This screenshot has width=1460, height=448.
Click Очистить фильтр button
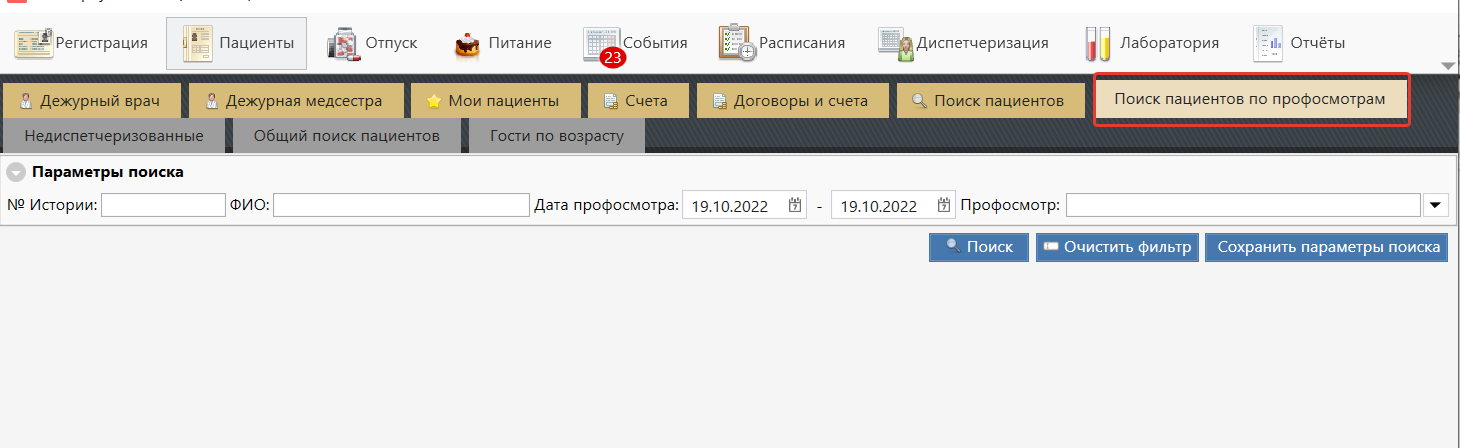click(1117, 247)
